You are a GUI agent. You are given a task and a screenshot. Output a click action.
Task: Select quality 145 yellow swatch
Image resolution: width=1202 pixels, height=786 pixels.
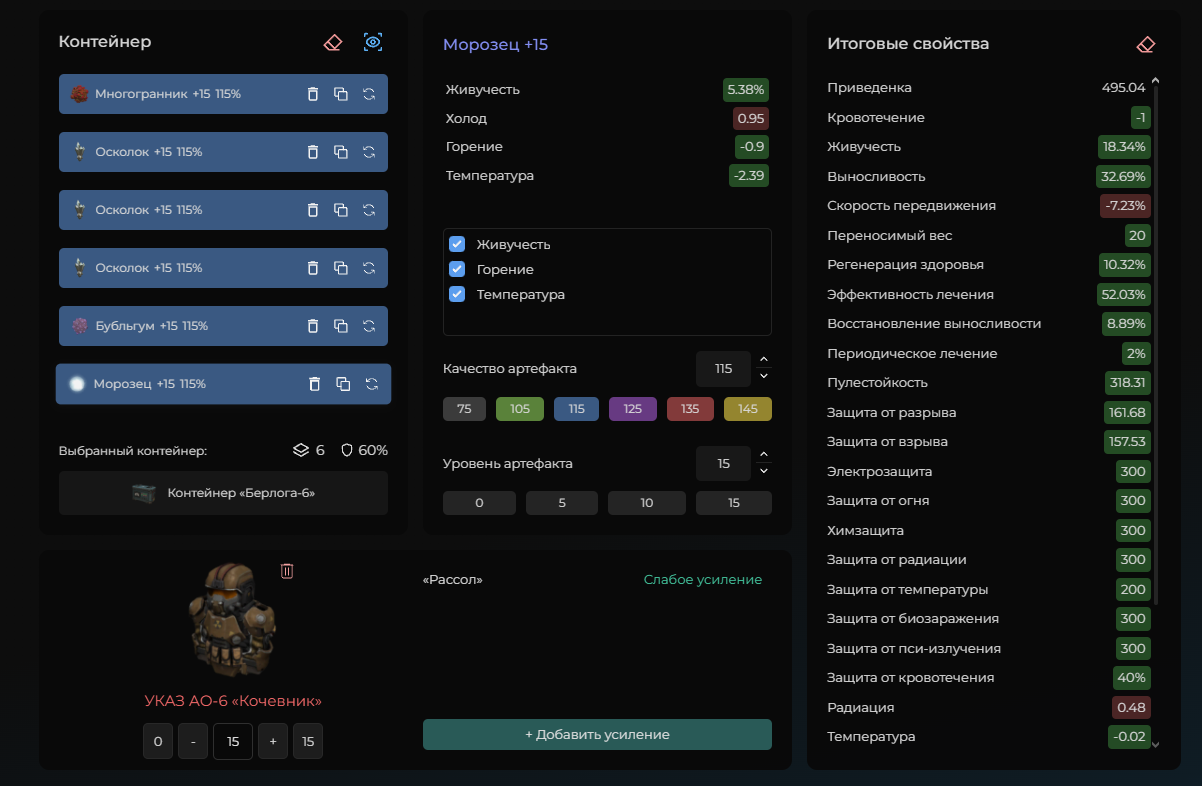pyautogui.click(x=748, y=409)
